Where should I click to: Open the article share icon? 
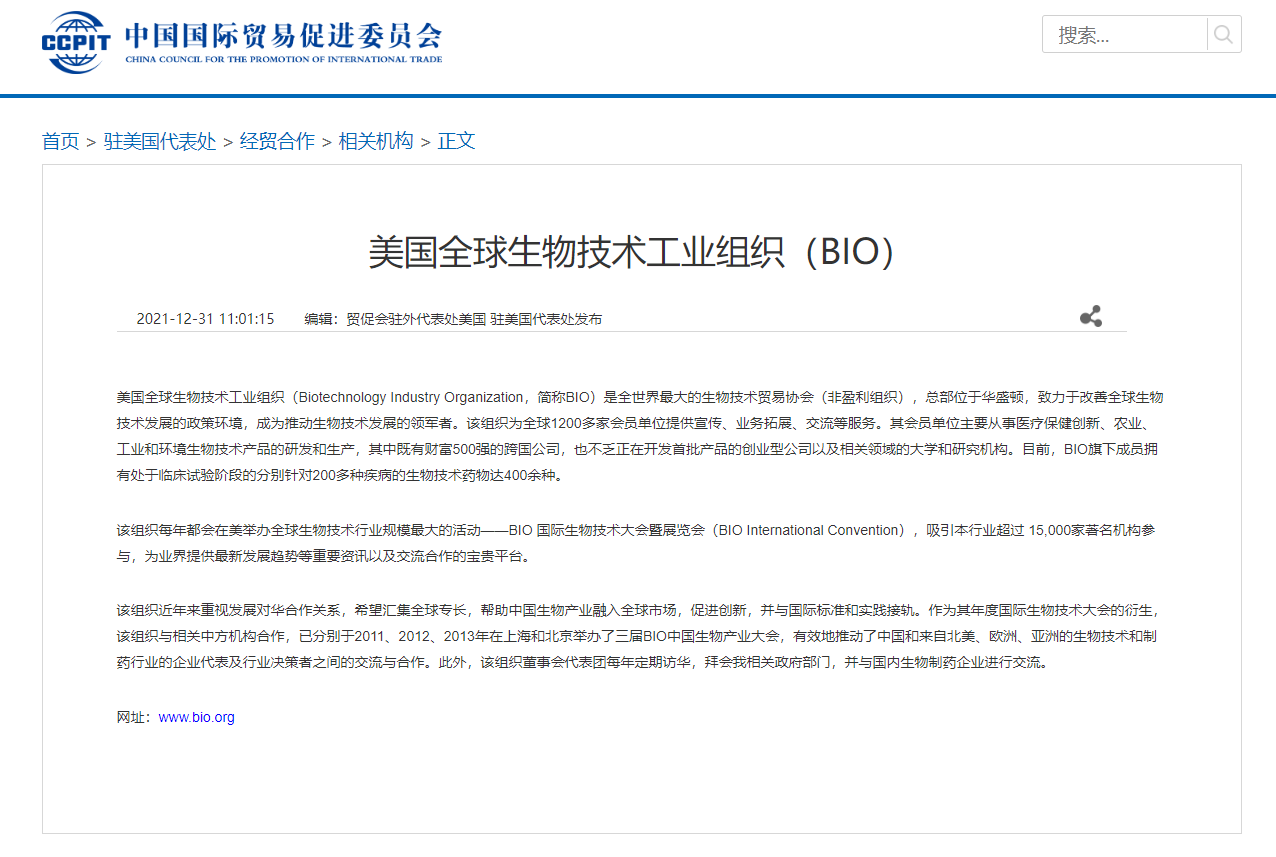(1090, 317)
